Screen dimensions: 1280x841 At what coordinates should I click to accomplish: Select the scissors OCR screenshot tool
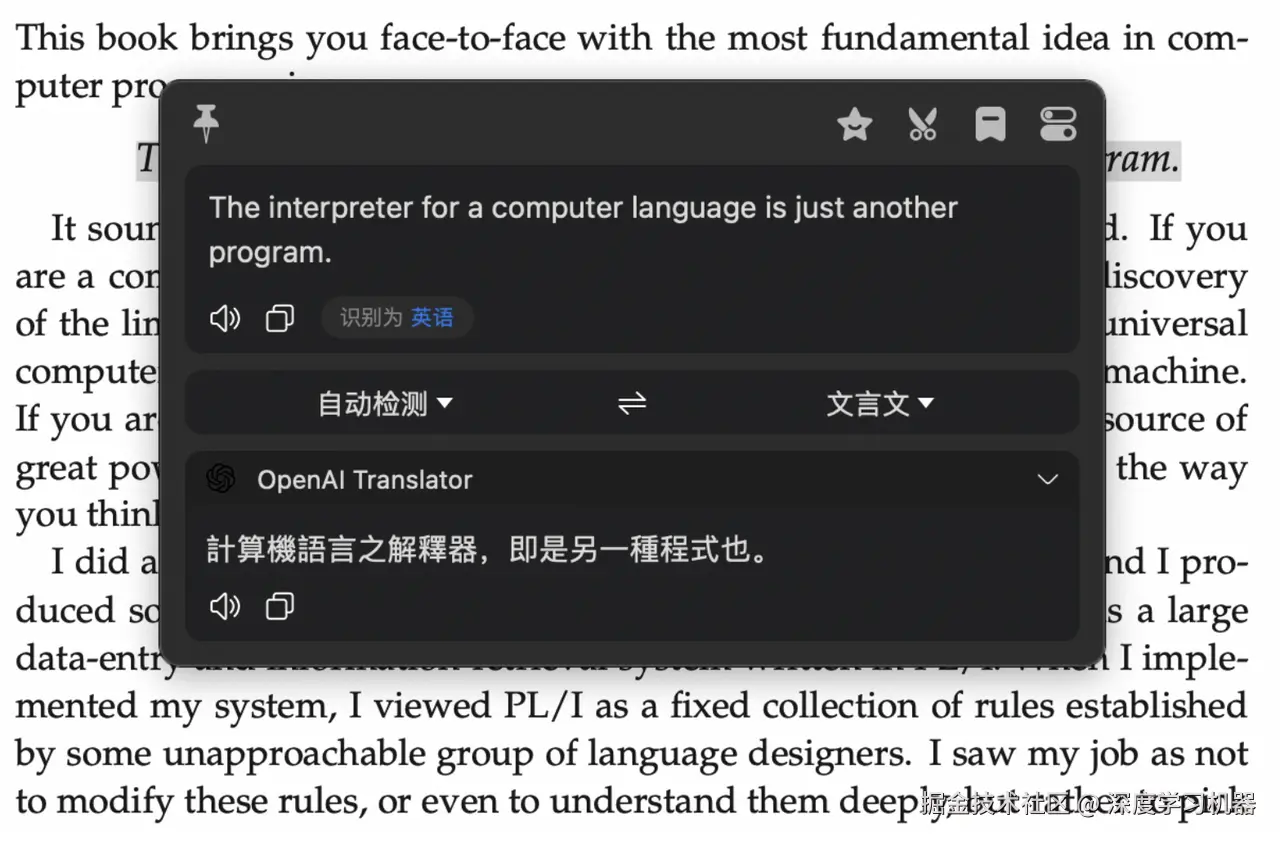click(x=922, y=124)
